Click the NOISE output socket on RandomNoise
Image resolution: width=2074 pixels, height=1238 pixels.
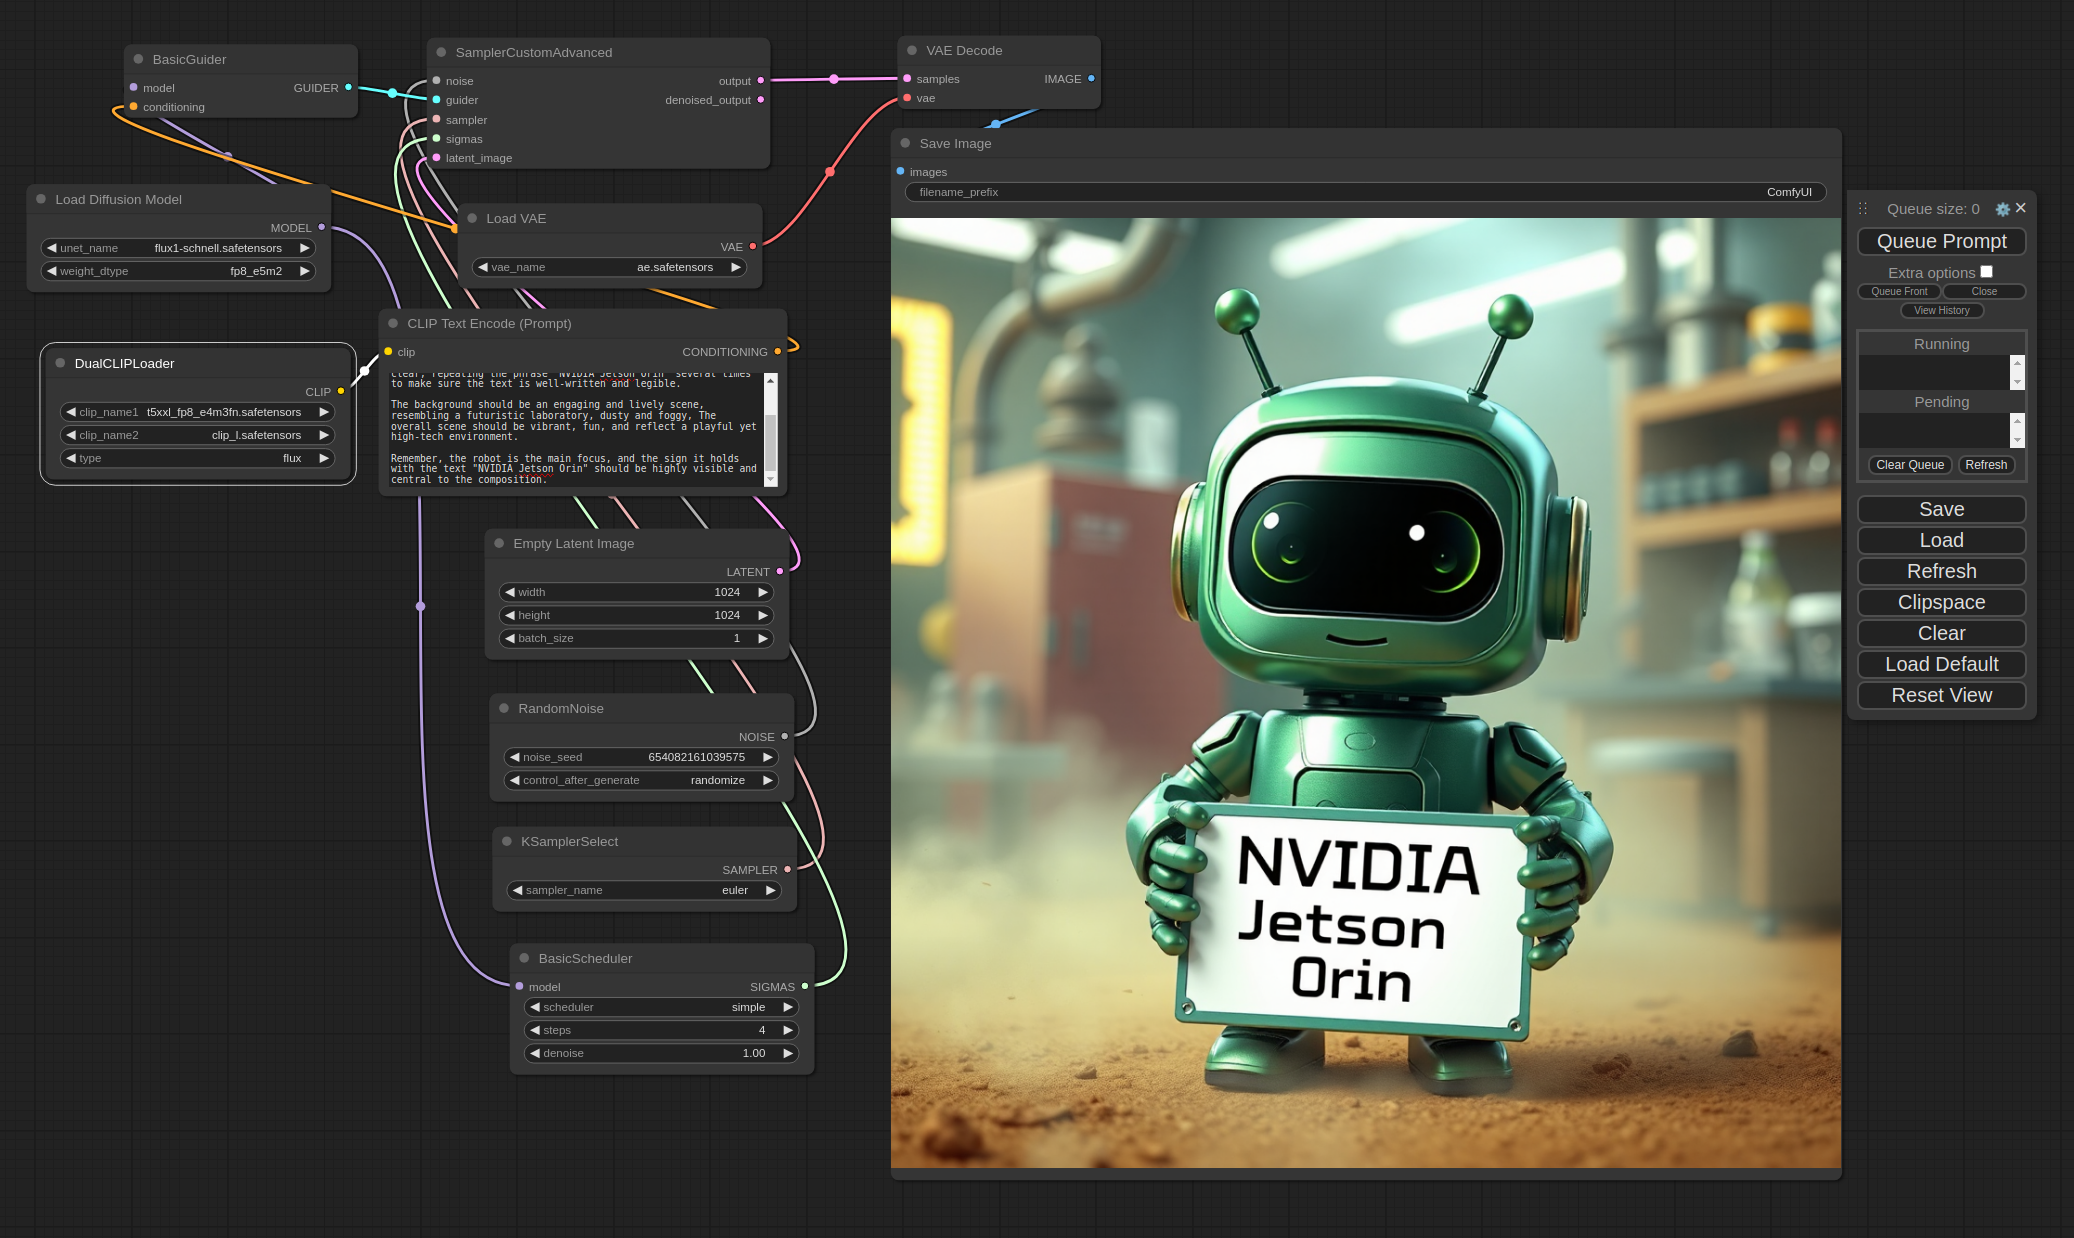pos(784,736)
